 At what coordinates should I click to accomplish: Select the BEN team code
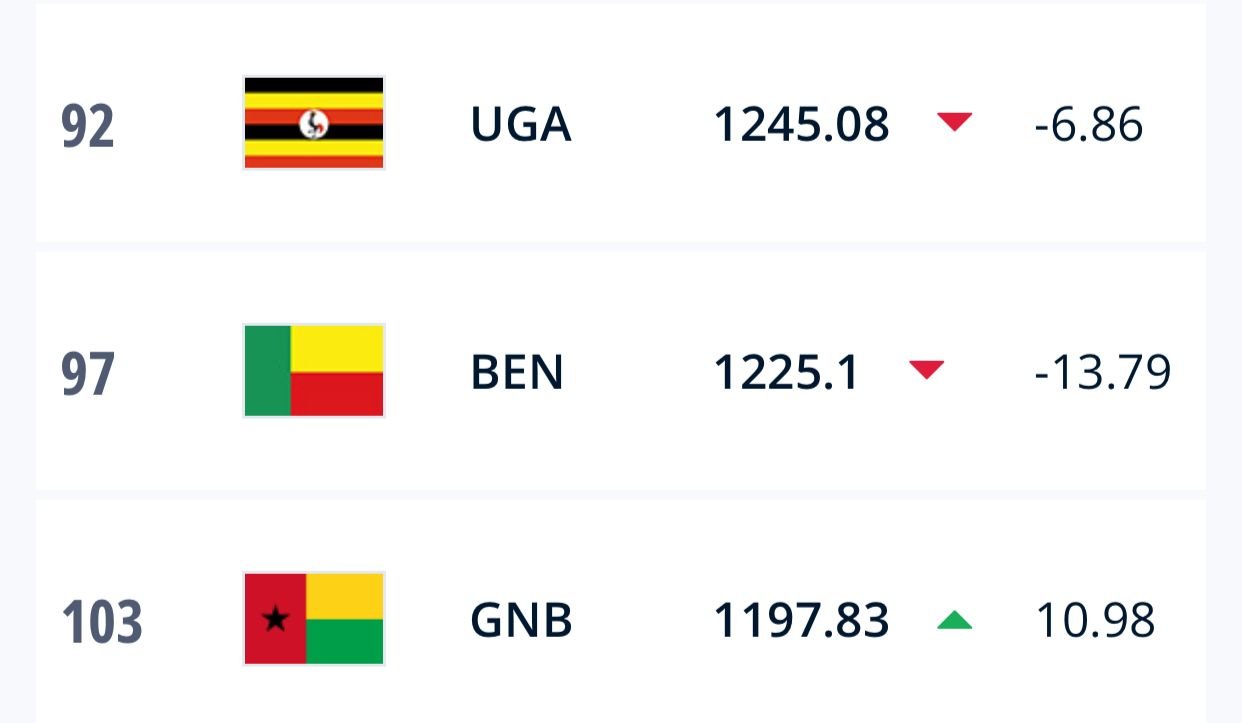point(517,373)
